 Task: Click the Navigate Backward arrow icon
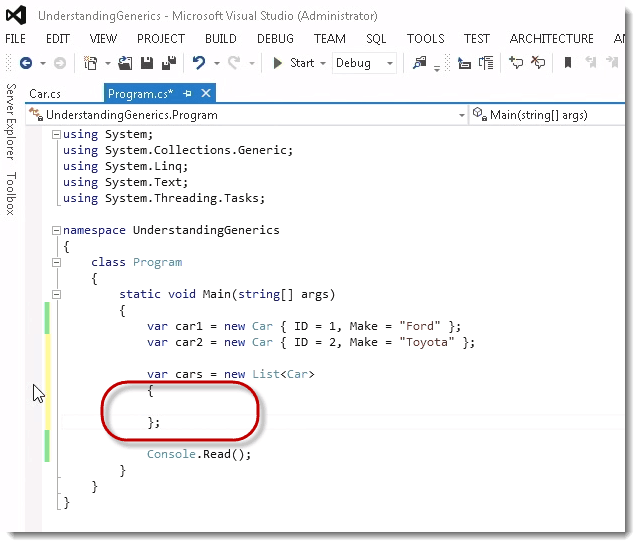[x=26, y=63]
